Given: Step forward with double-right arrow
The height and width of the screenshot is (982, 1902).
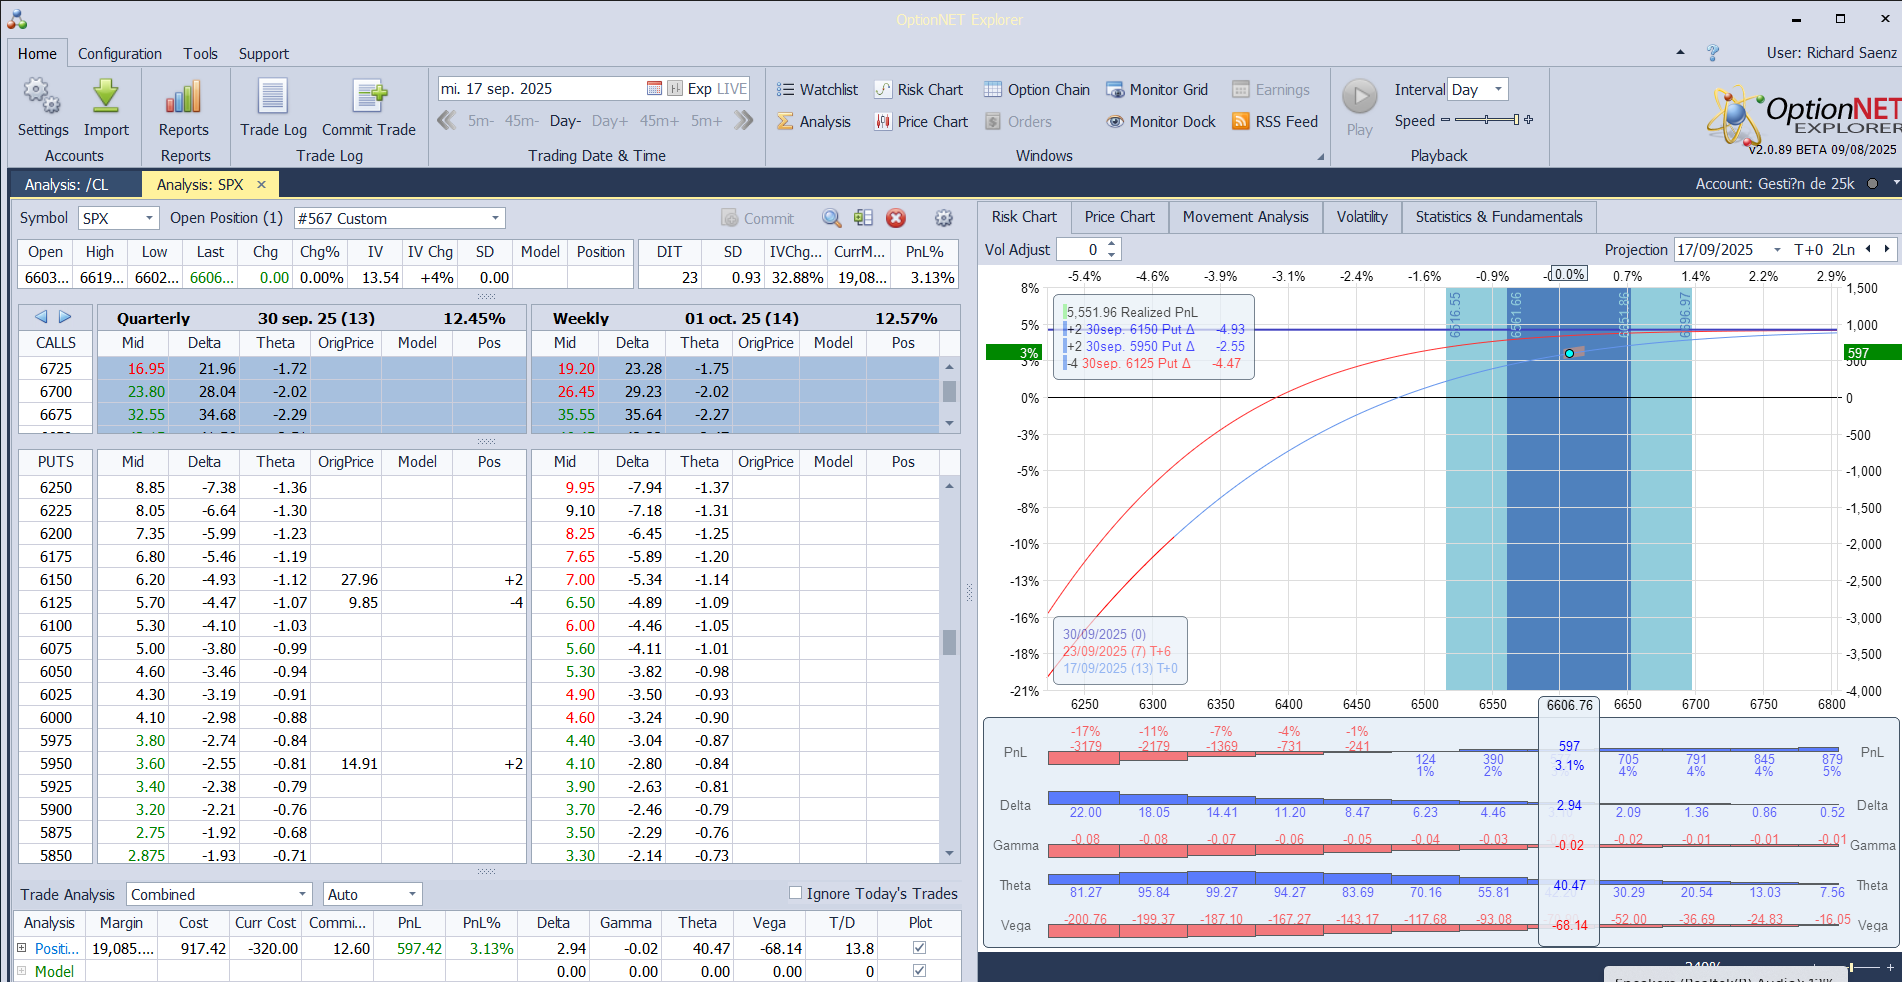Looking at the screenshot, I should tap(743, 121).
